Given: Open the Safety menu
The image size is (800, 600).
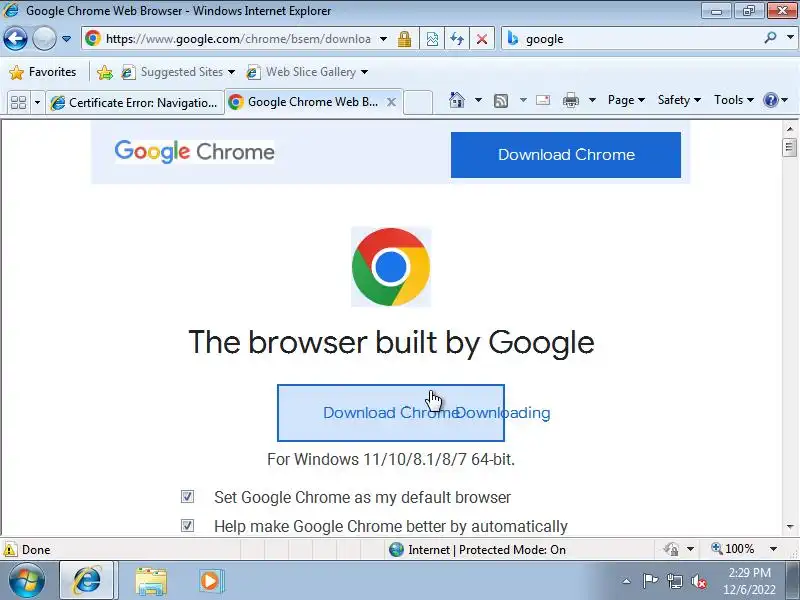Looking at the screenshot, I should pos(679,100).
